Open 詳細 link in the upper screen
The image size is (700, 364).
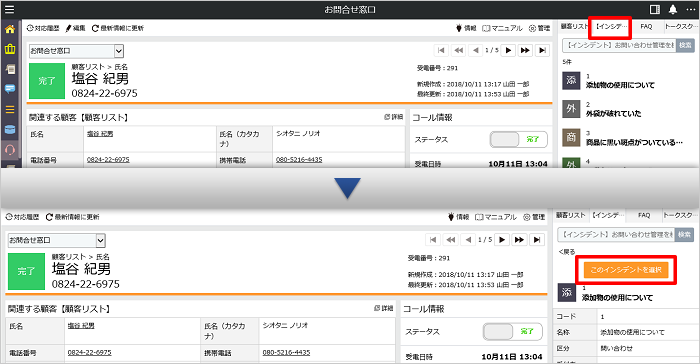pos(393,117)
